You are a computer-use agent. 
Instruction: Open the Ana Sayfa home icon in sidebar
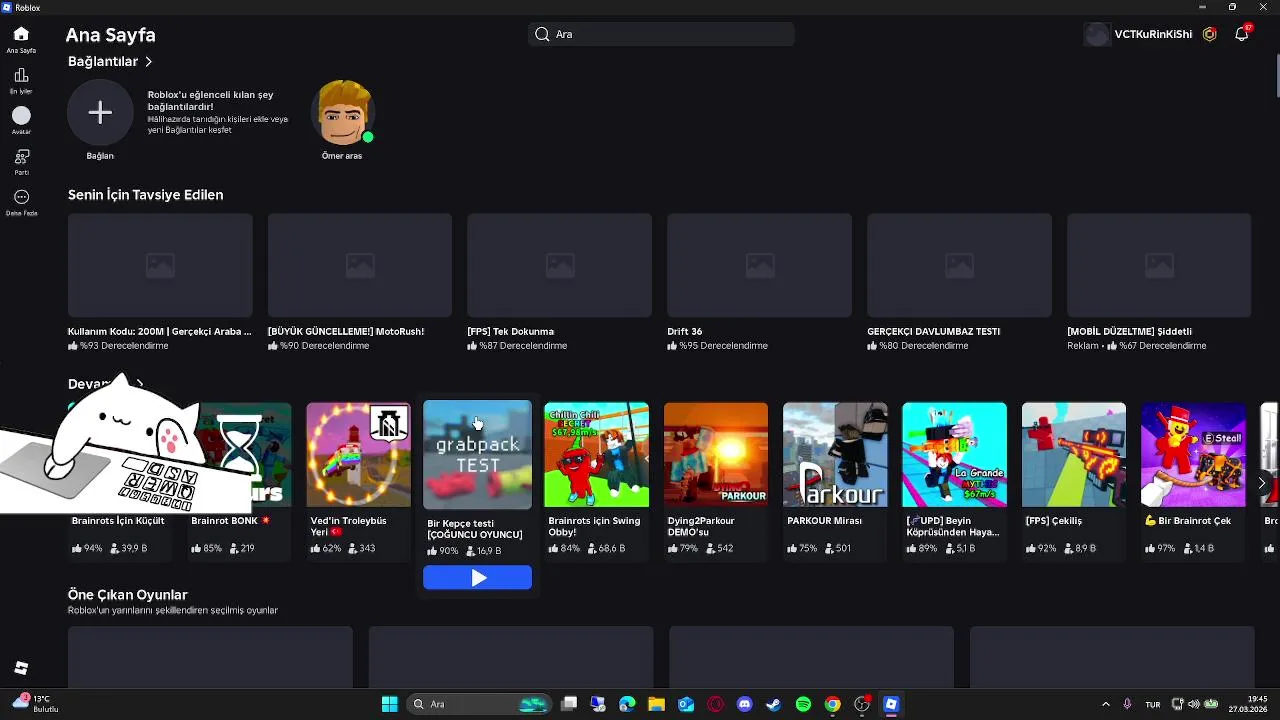point(21,34)
